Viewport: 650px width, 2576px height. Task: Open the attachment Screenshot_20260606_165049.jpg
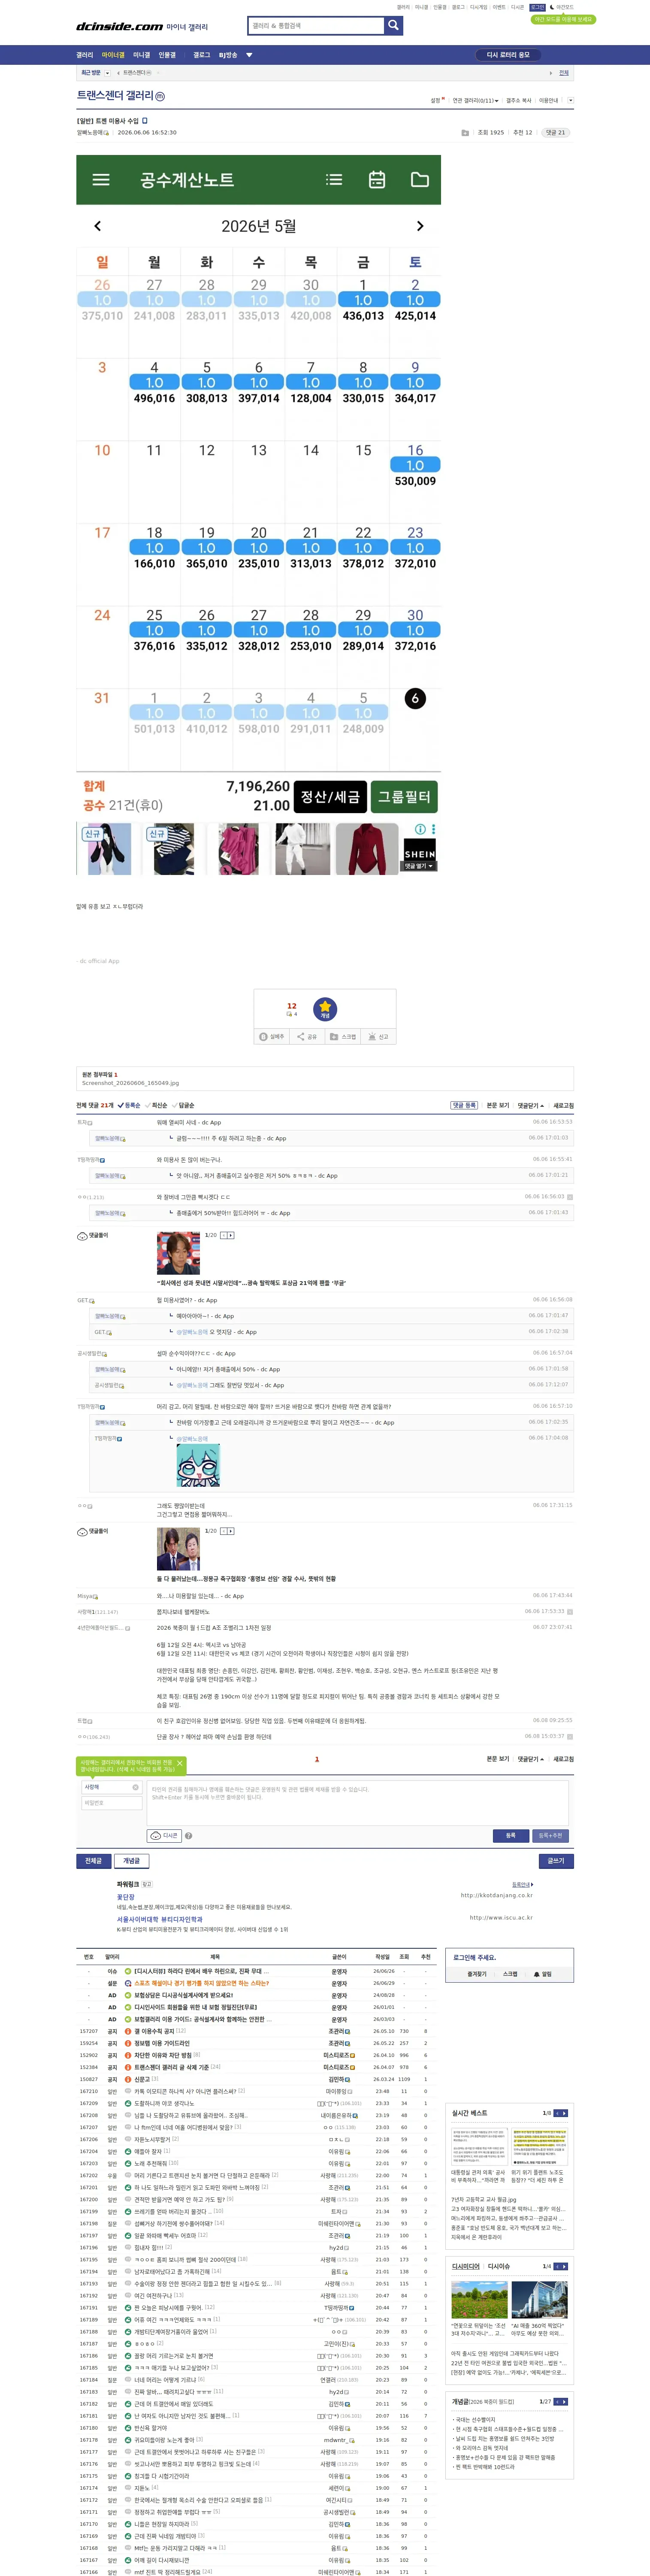pos(130,1083)
